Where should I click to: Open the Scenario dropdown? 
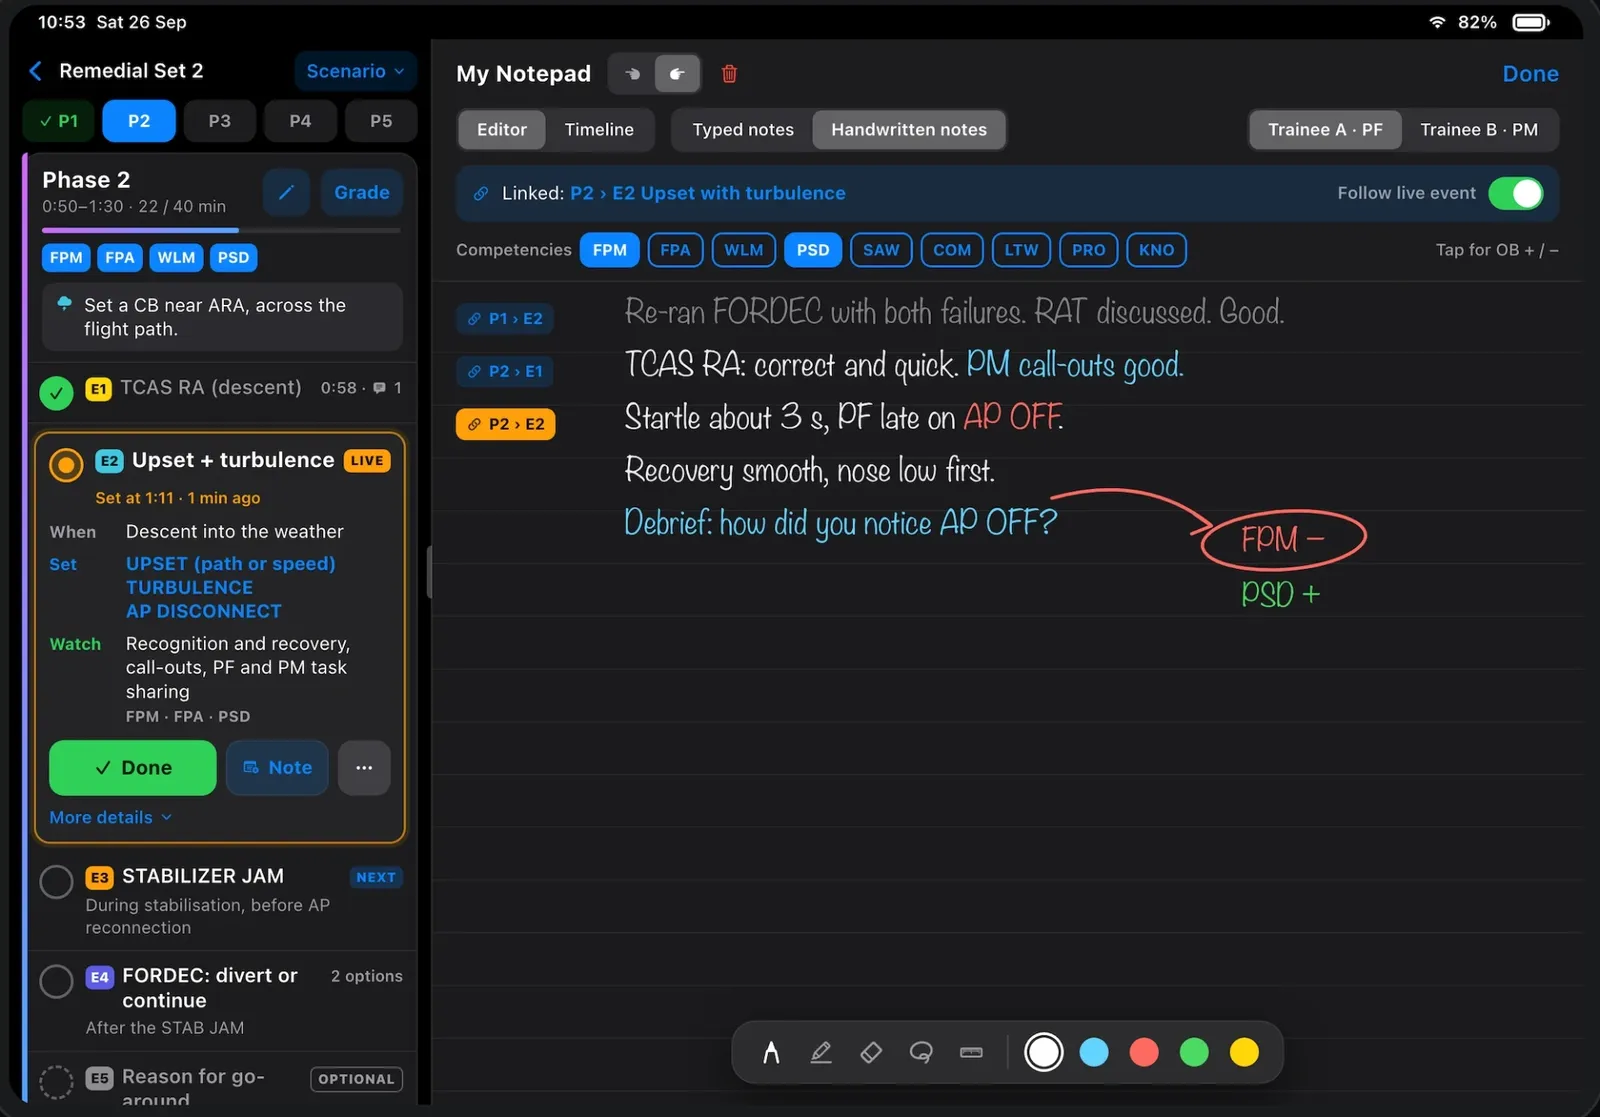(356, 71)
